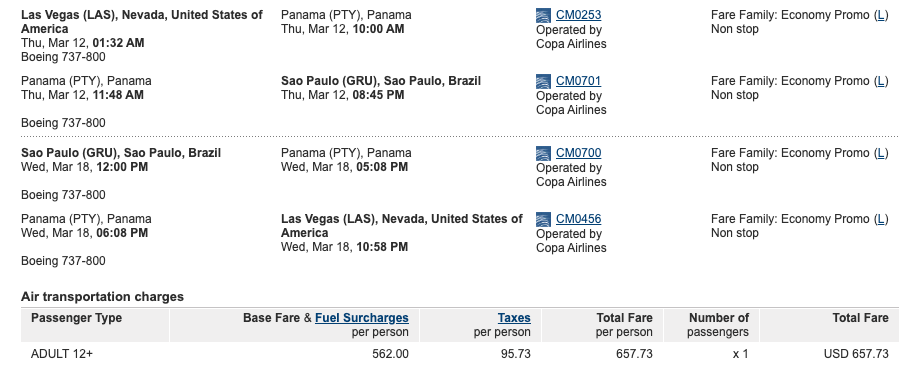Click the Passenger Type column header
Viewport: 917px width, 365px height.
point(77,318)
